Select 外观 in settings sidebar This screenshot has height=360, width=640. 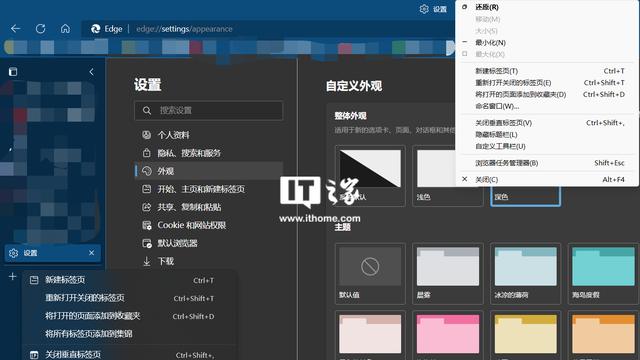pyautogui.click(x=209, y=171)
